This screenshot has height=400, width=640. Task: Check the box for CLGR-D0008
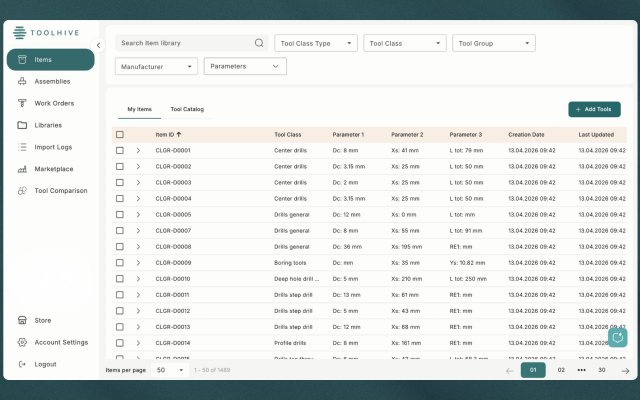pos(120,247)
